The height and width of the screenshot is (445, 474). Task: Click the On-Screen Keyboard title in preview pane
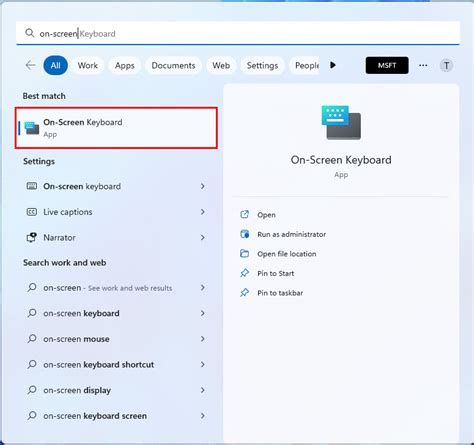[341, 160]
